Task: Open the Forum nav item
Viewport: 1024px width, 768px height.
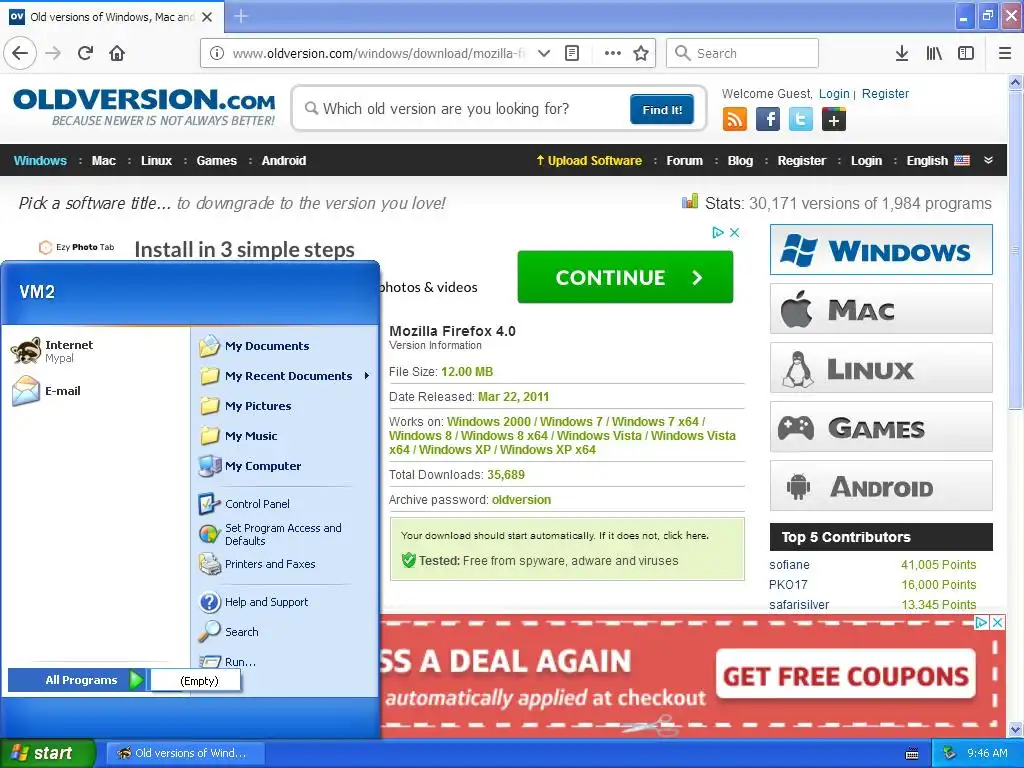Action: click(x=684, y=161)
